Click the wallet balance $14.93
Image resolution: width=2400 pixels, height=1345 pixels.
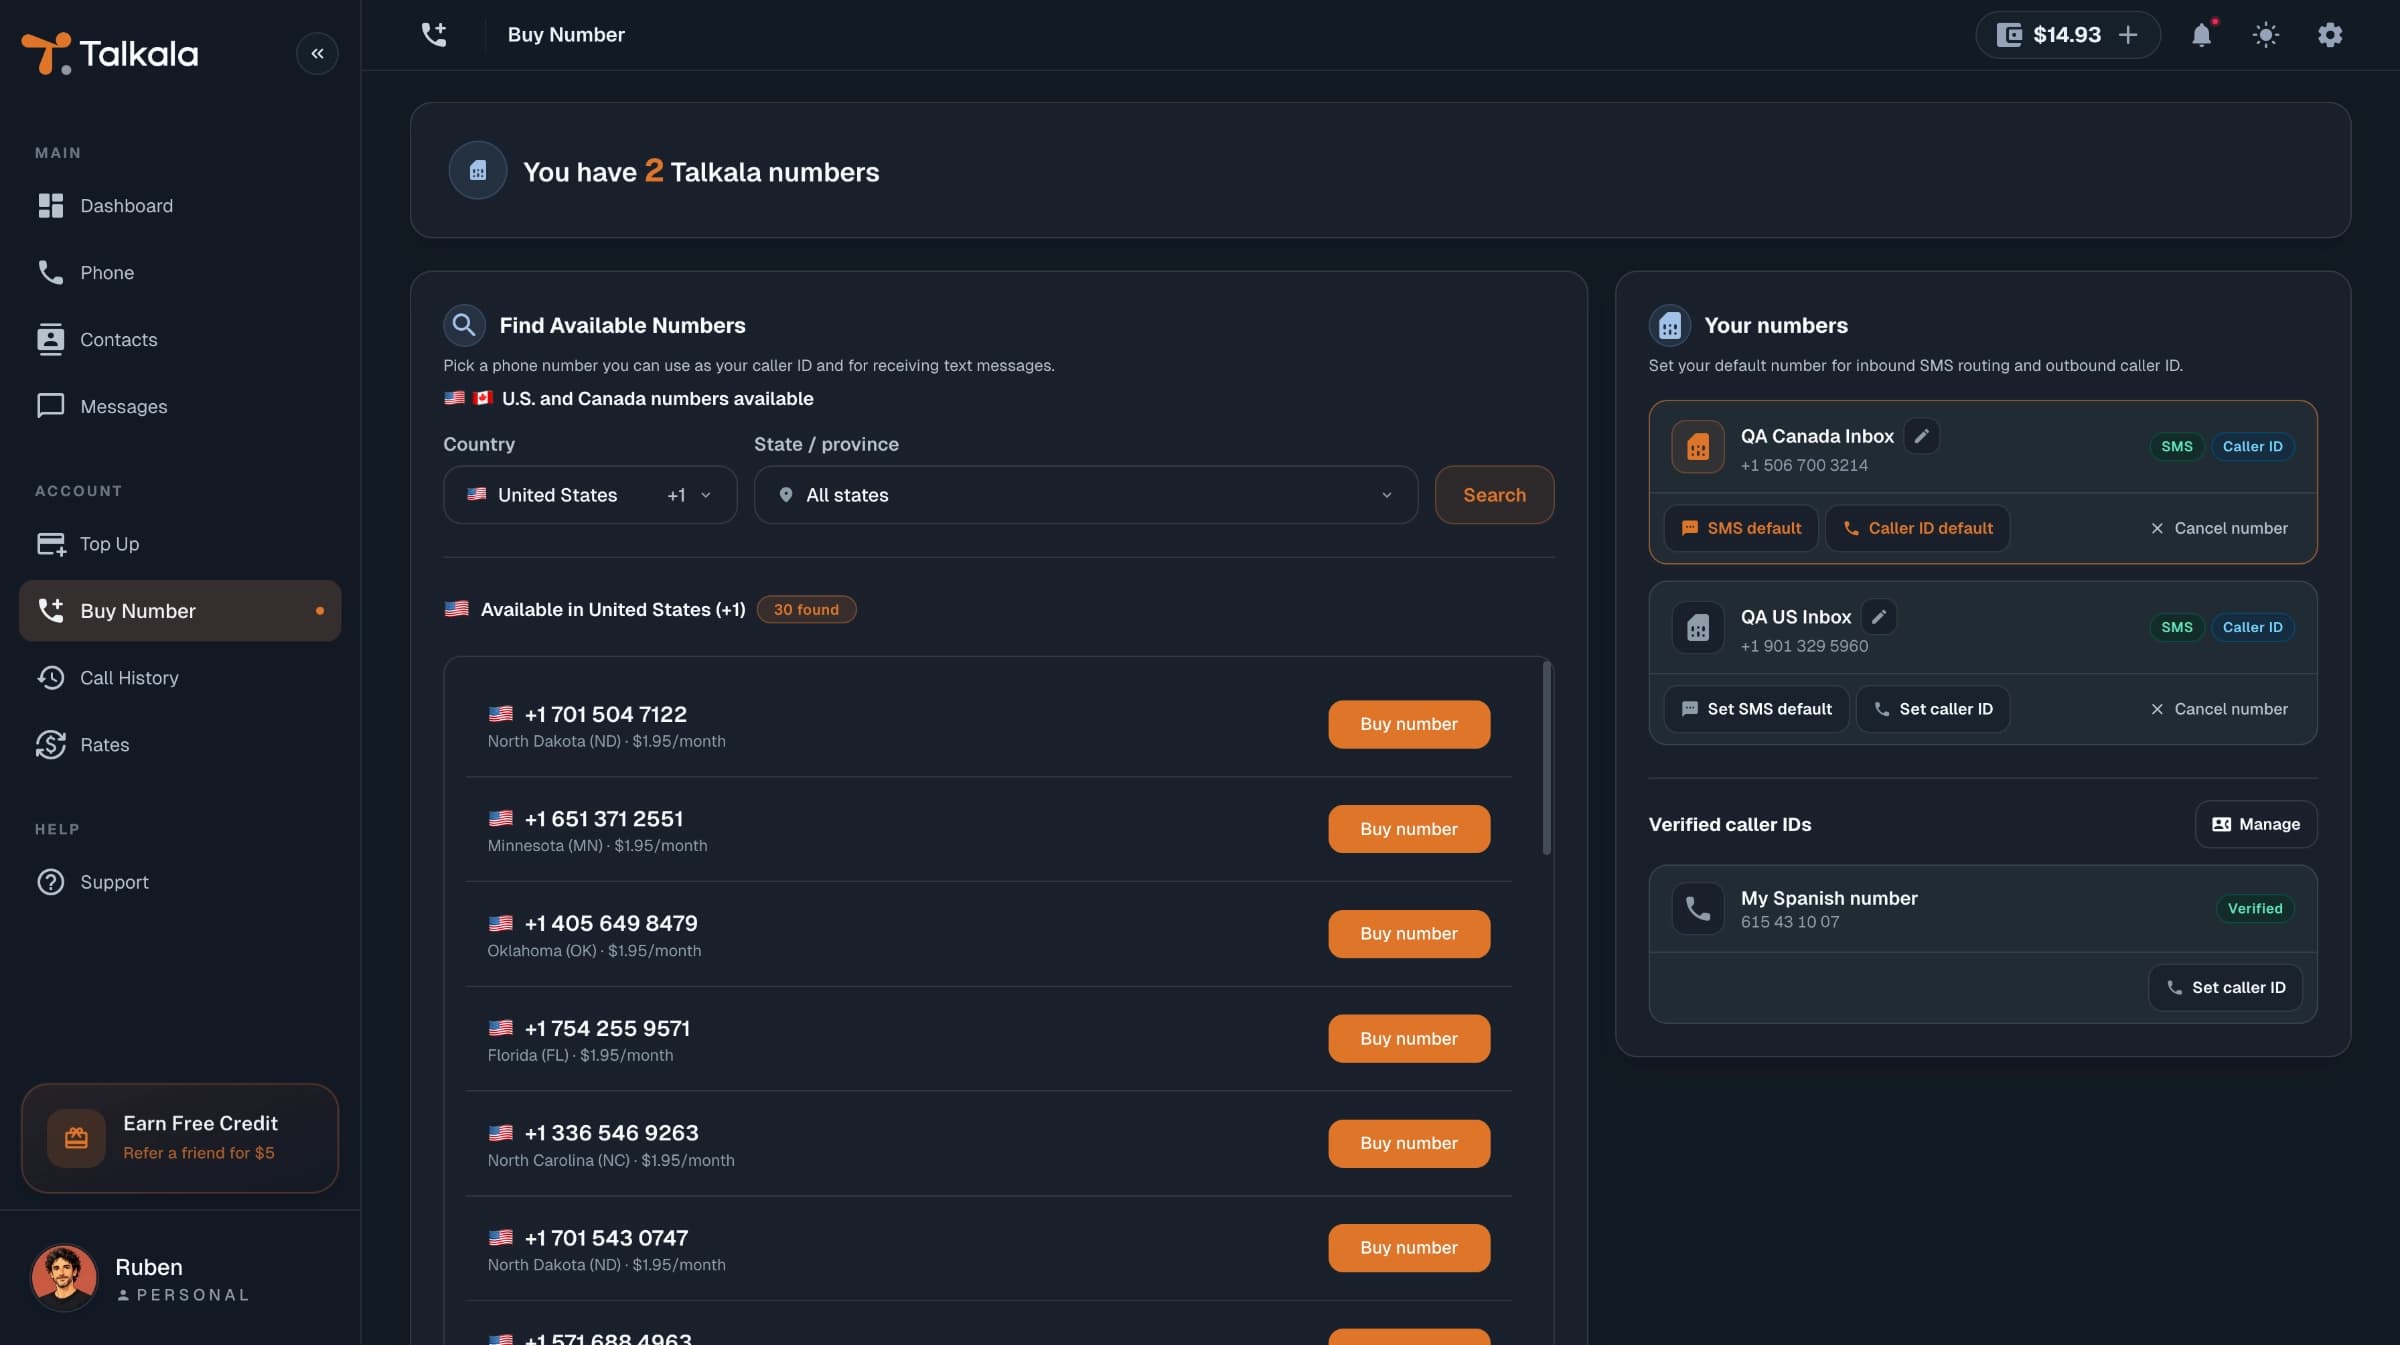(2067, 35)
